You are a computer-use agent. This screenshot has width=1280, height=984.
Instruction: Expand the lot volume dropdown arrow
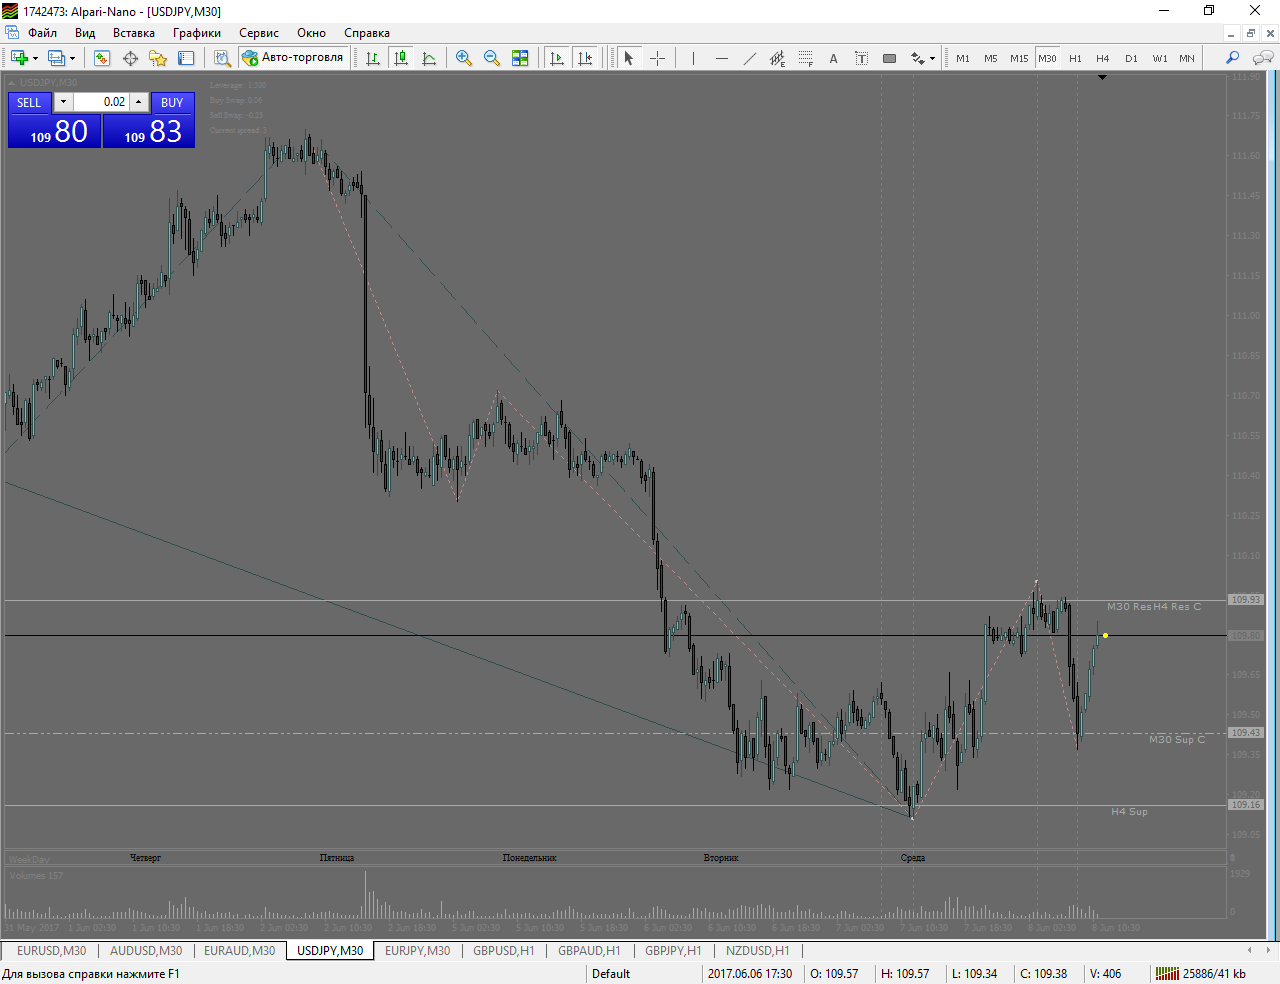[x=63, y=102]
